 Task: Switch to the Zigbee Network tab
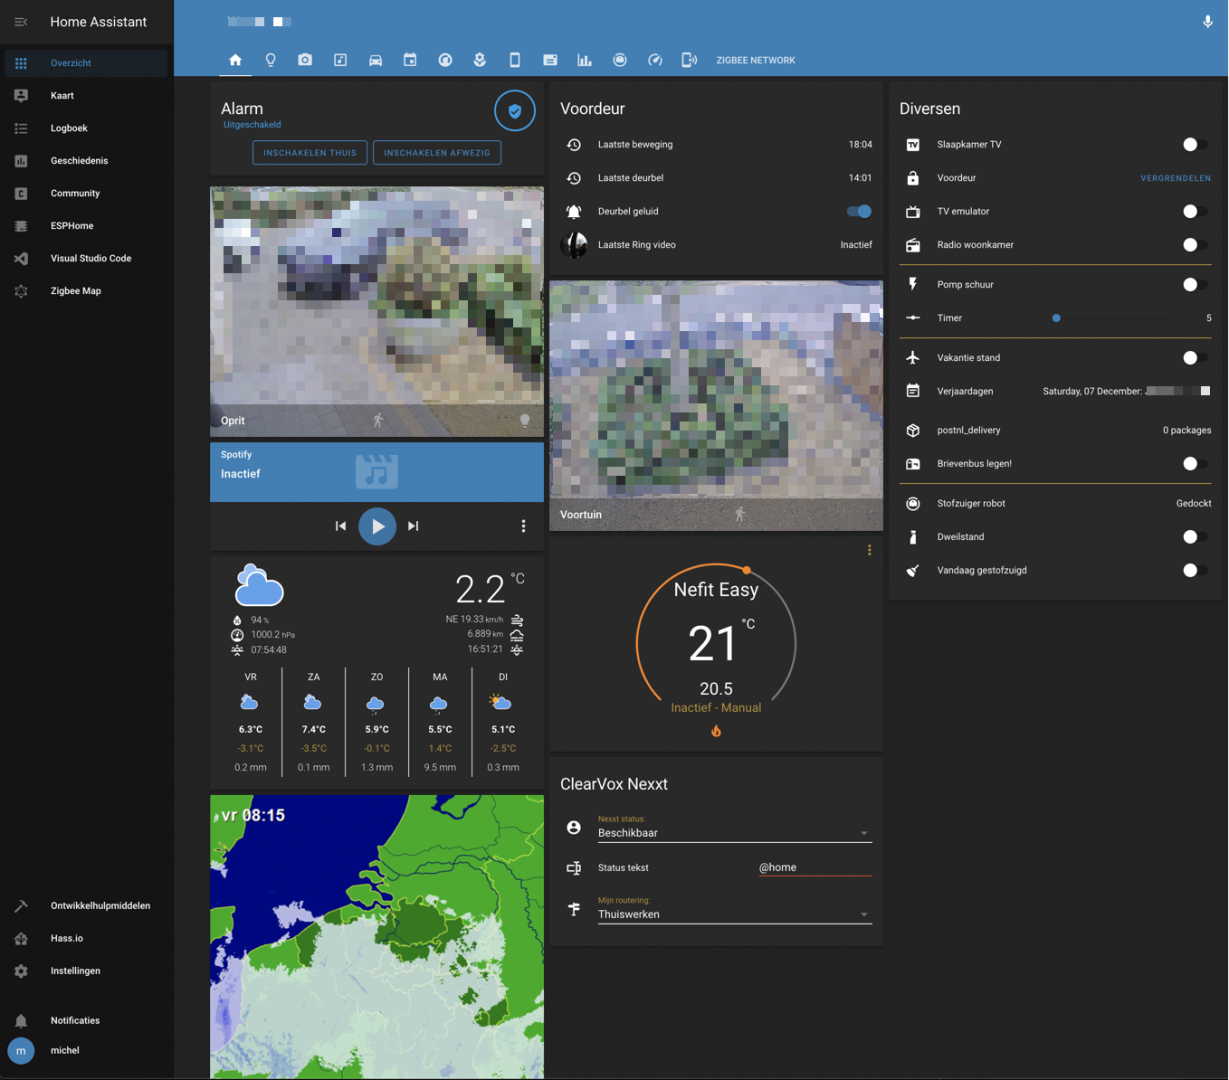(755, 60)
